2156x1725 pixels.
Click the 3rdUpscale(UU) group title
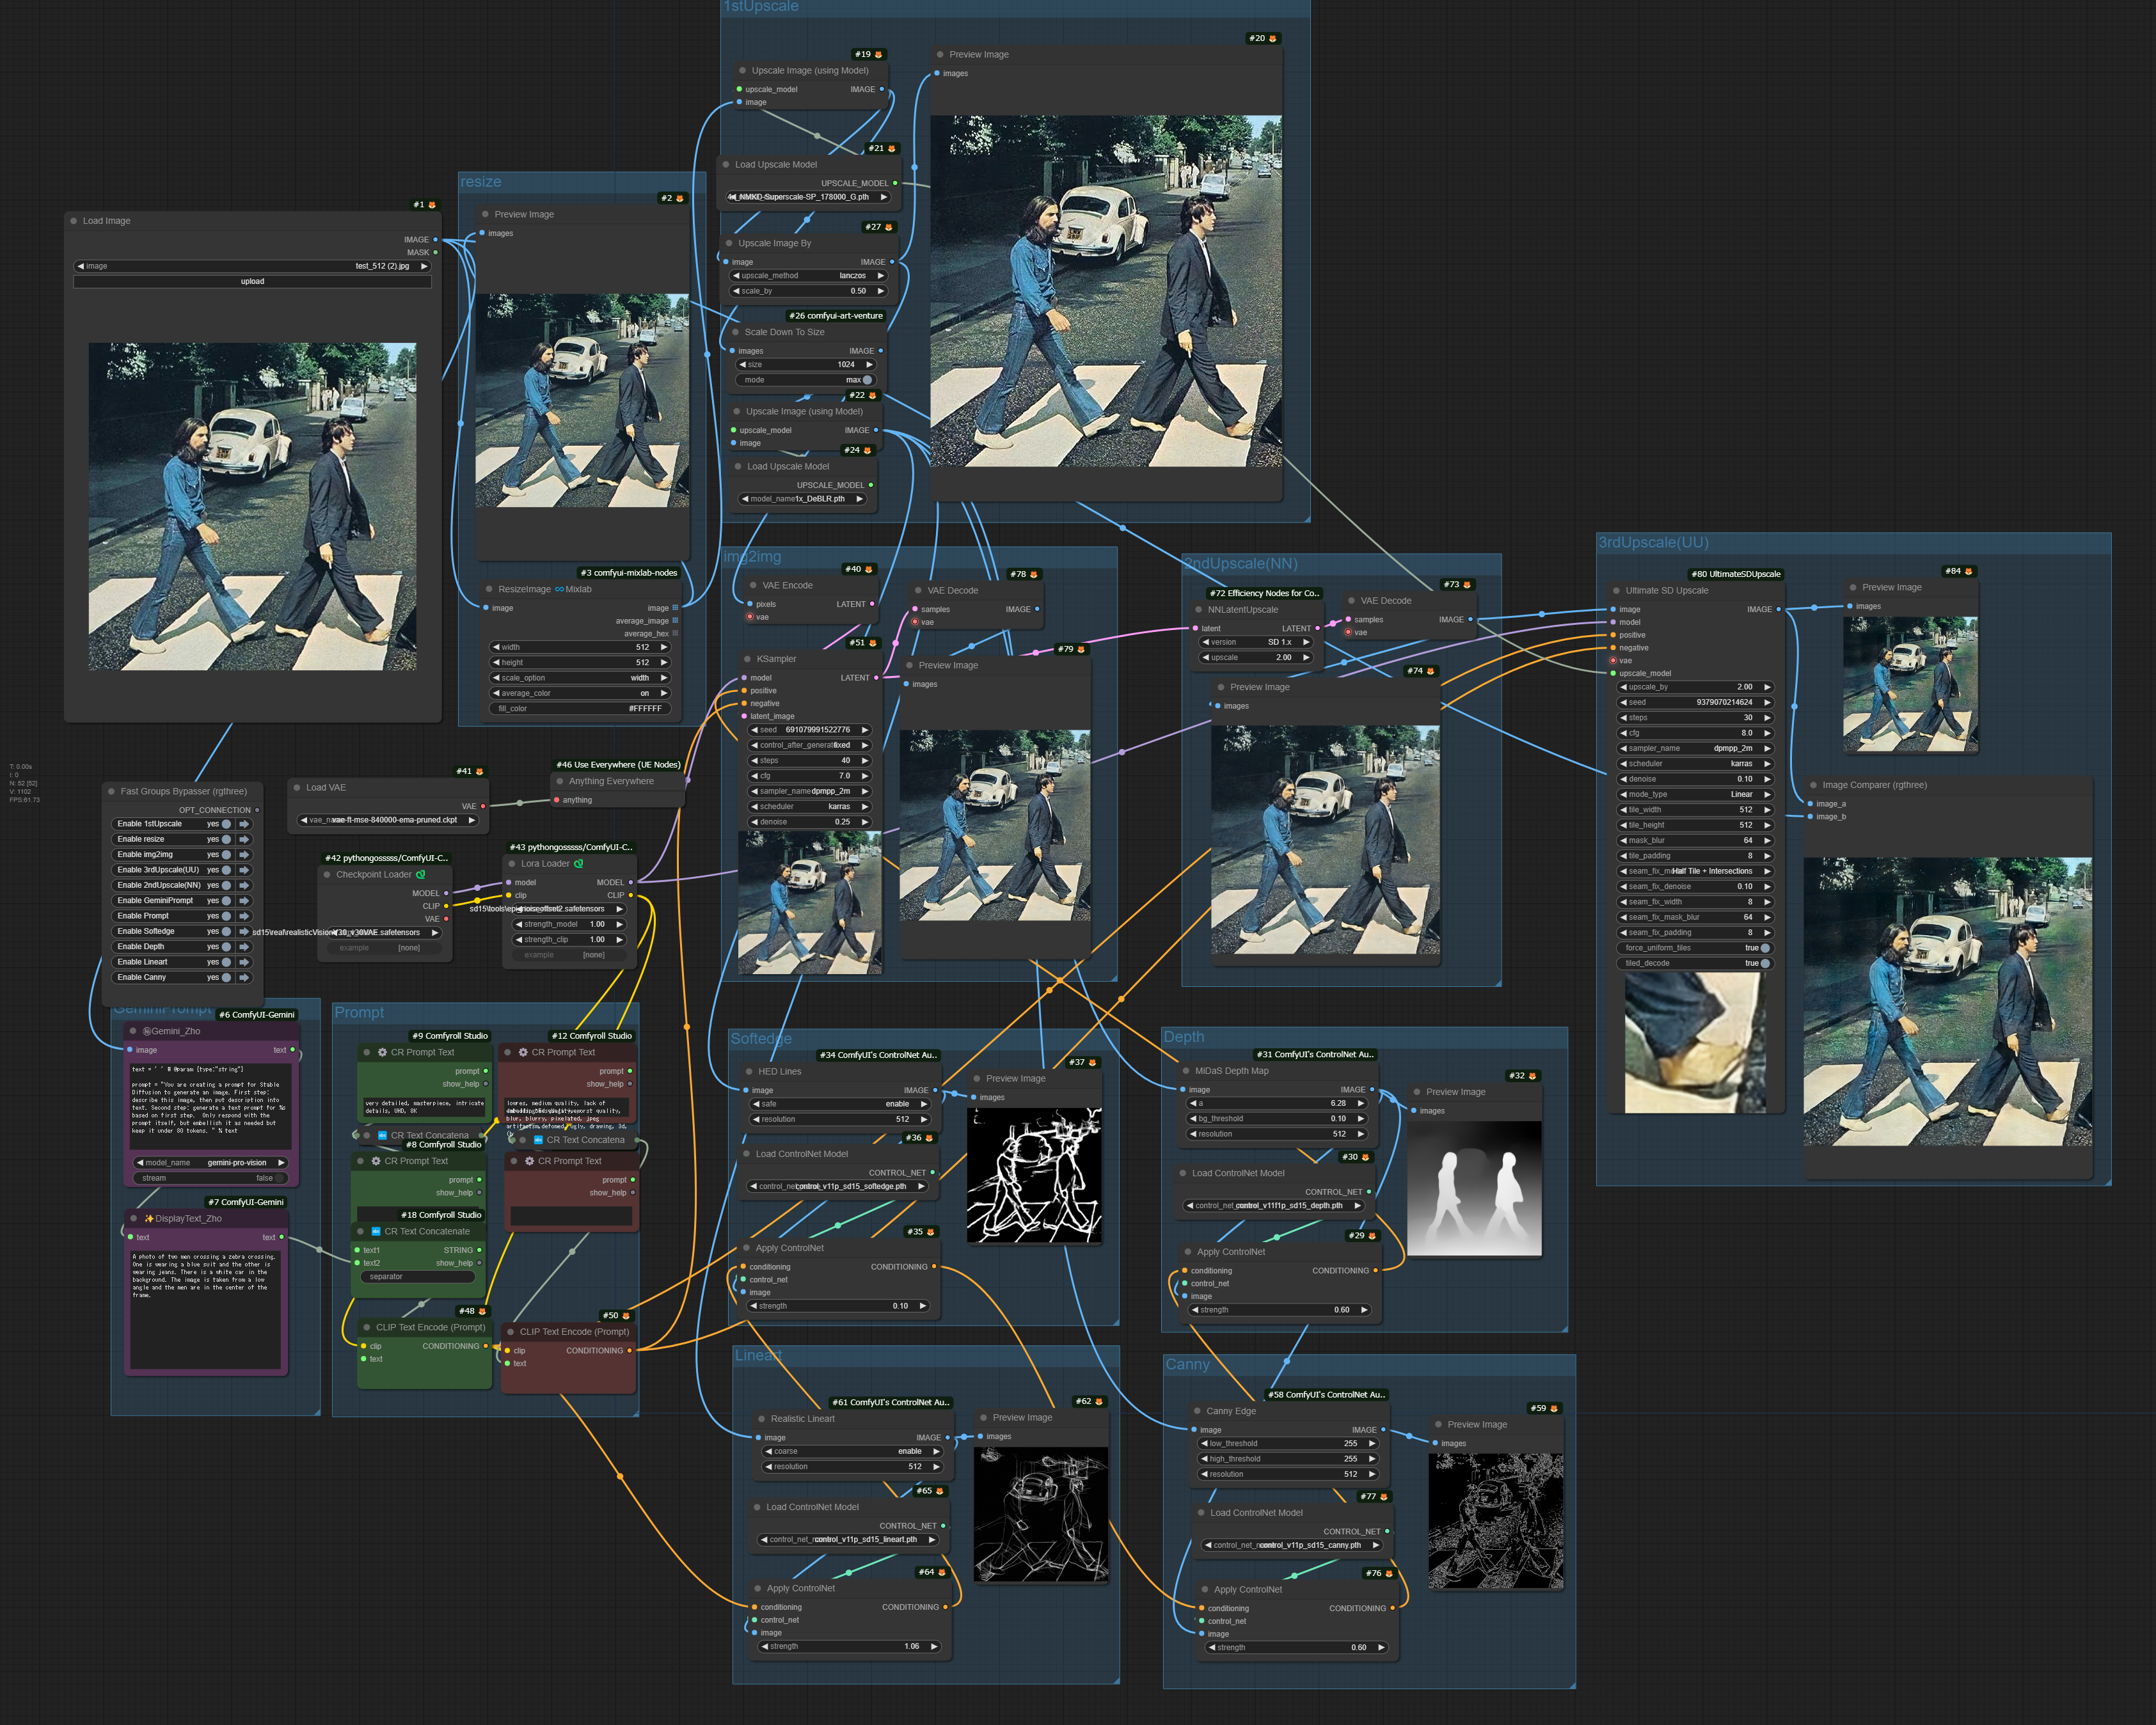coord(1653,543)
